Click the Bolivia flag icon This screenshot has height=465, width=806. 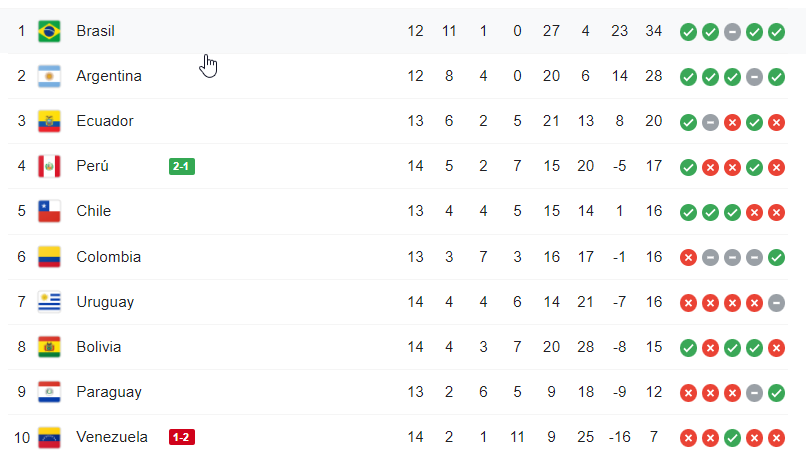tap(49, 347)
